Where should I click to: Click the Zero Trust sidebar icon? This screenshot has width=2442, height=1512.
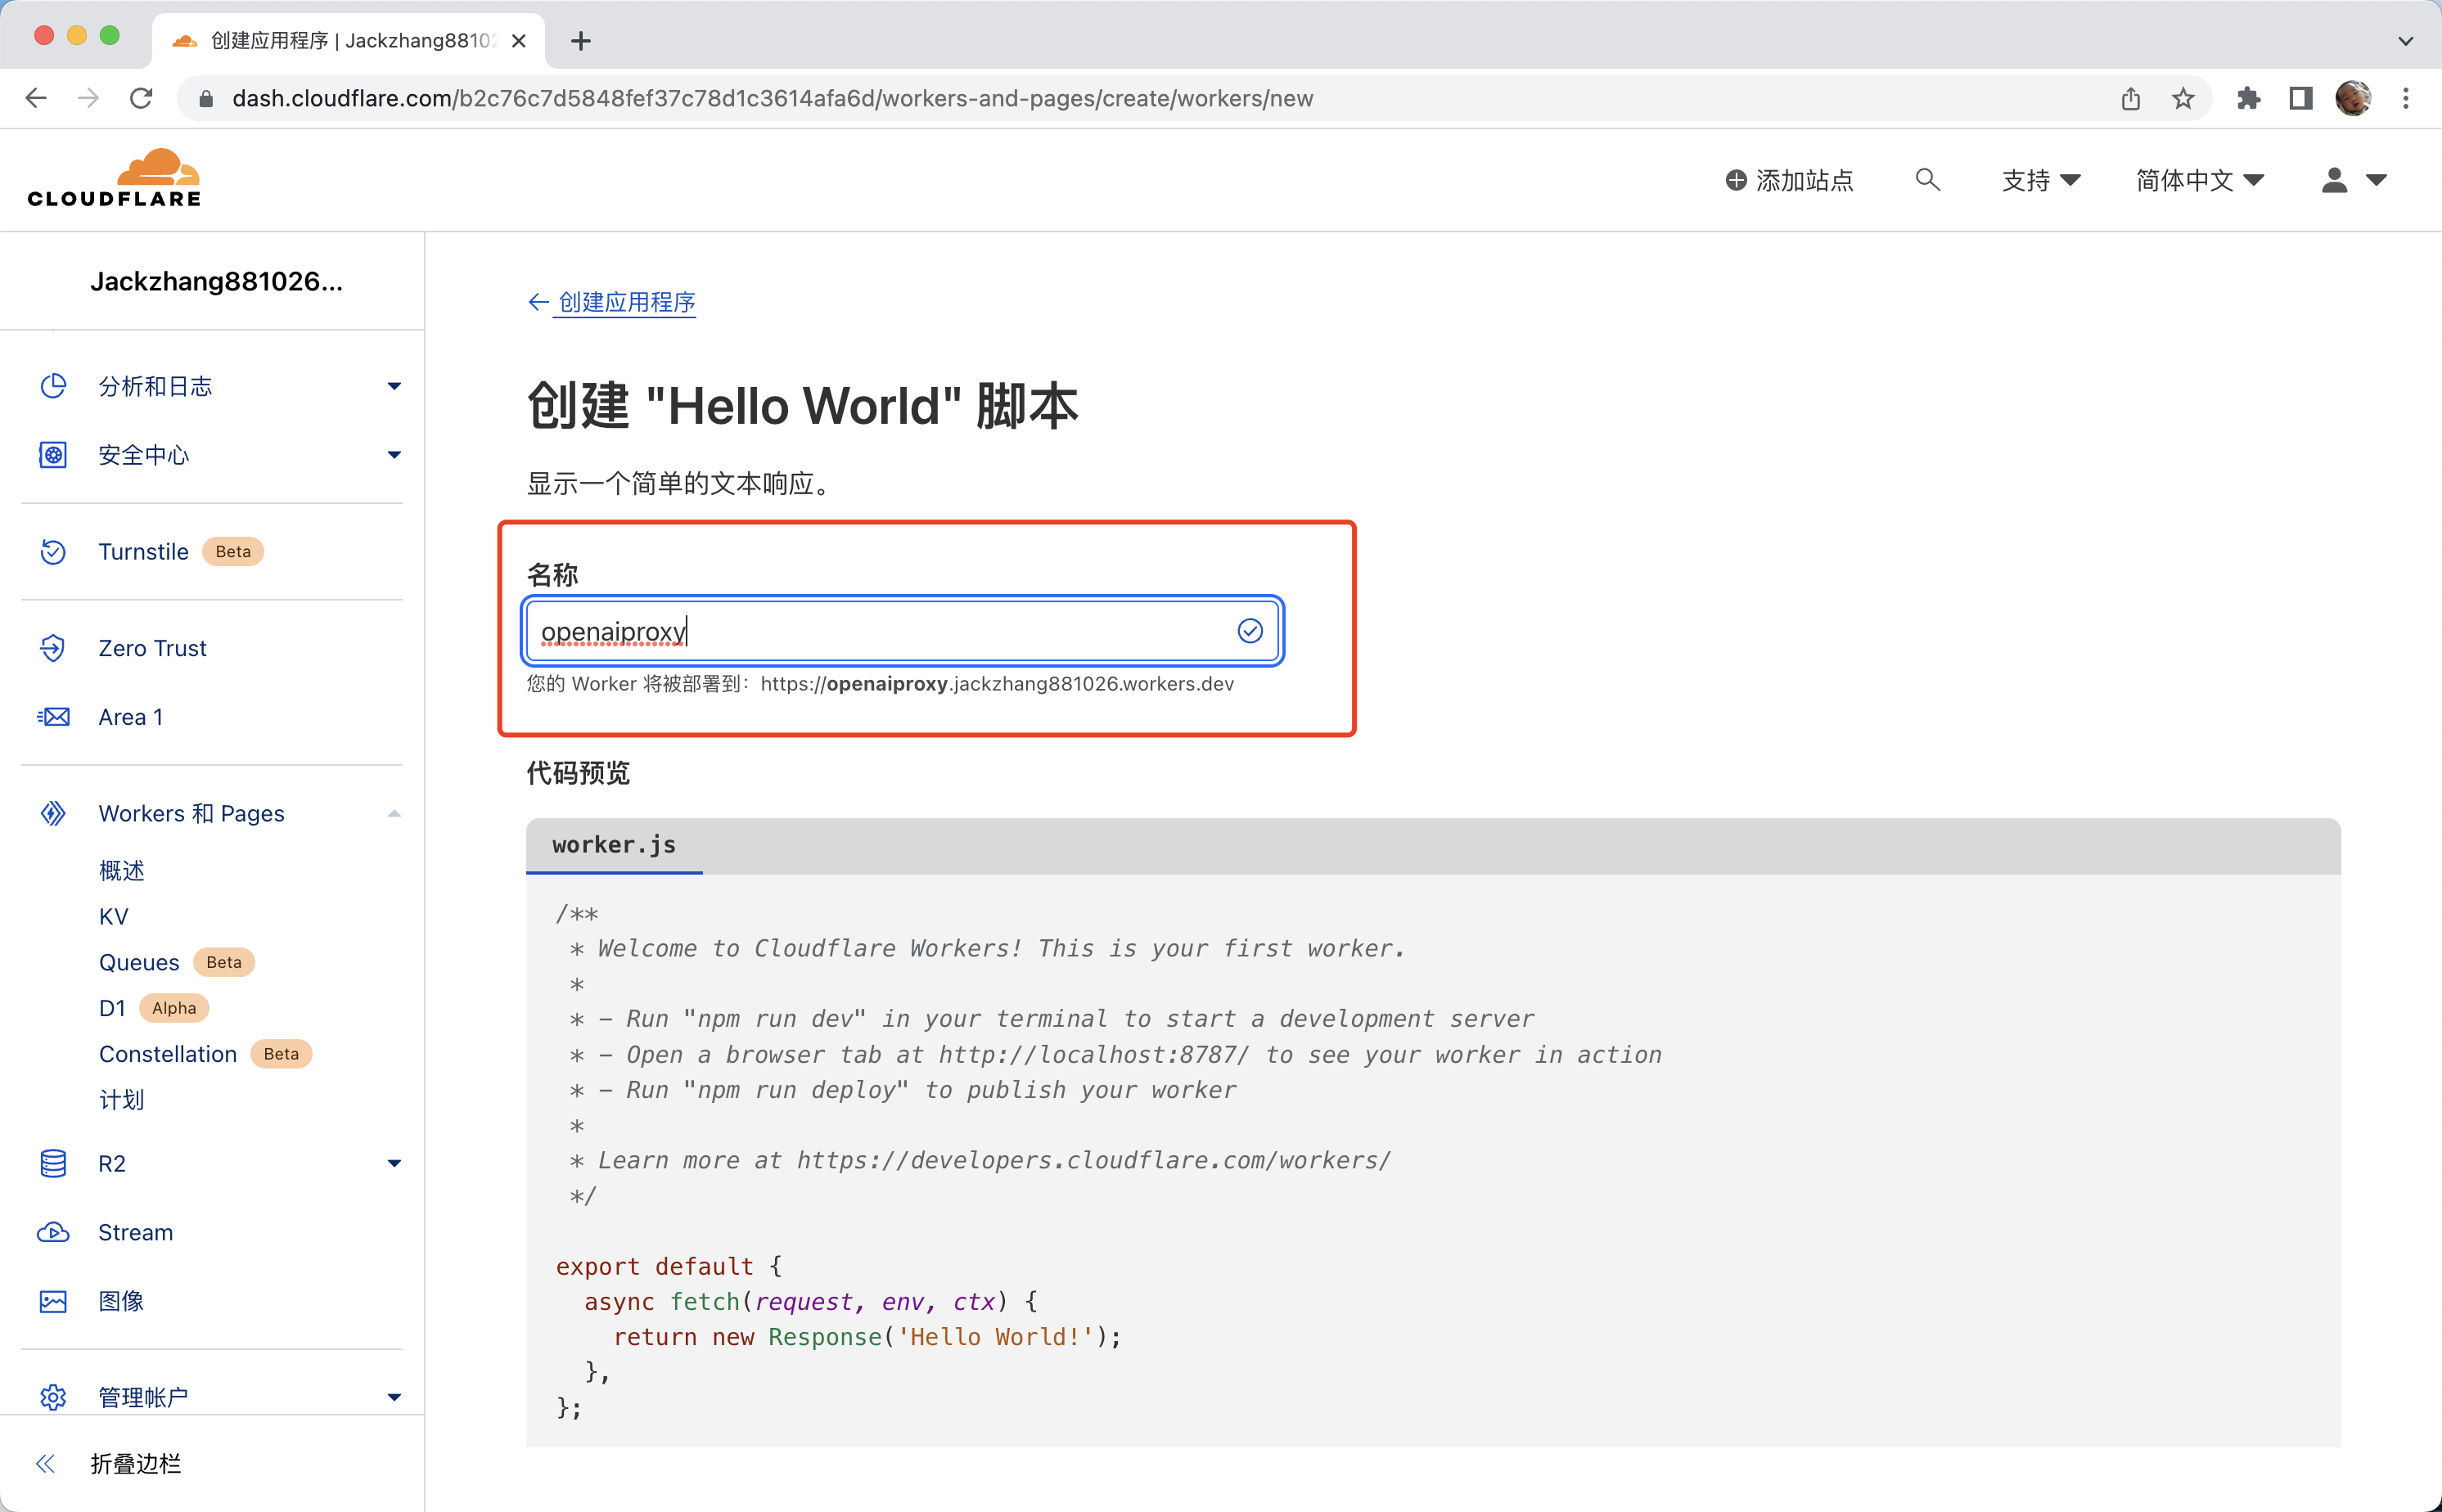[x=53, y=648]
